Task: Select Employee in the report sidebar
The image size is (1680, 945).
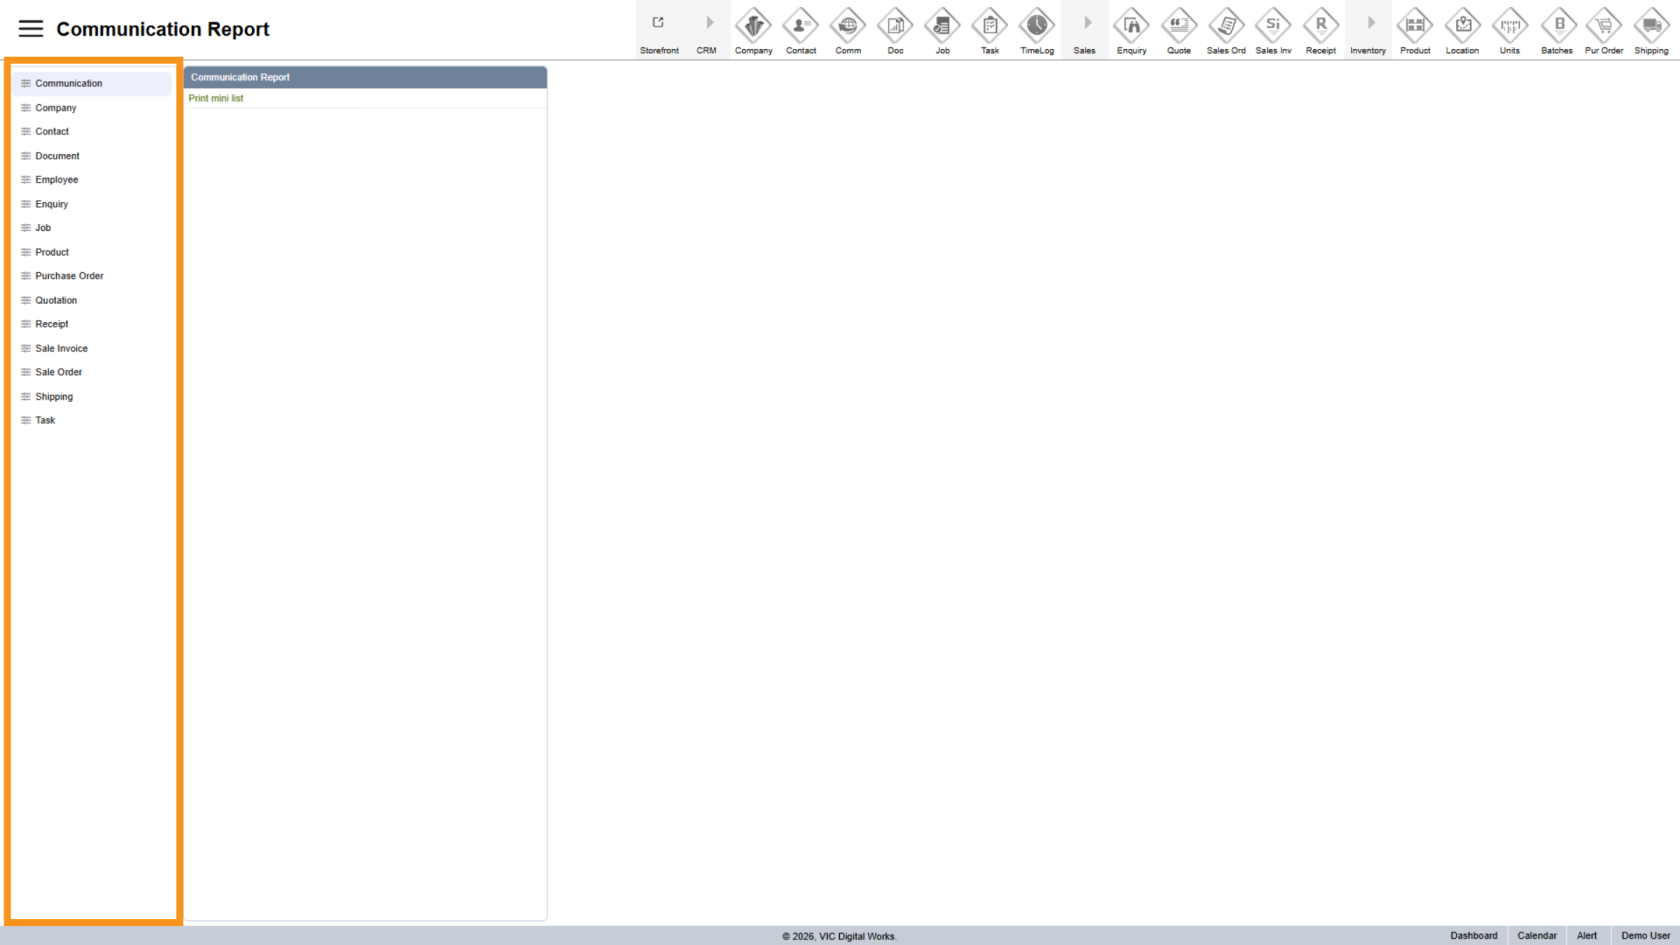Action: 56,180
